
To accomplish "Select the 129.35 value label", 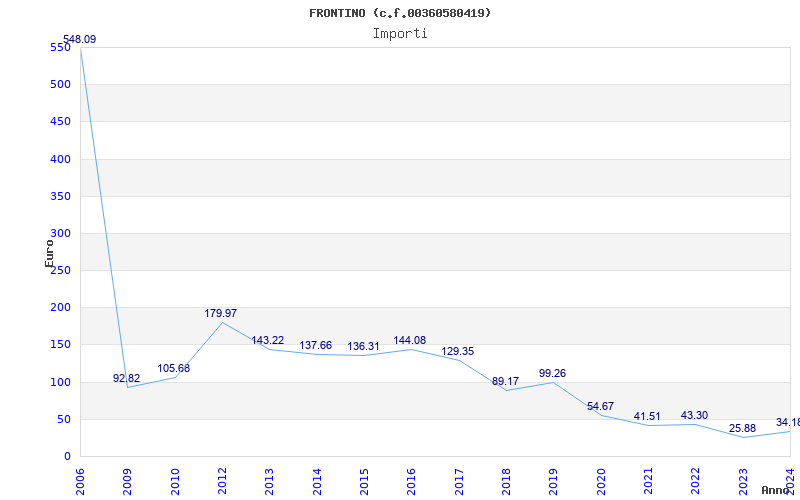I will 458,352.
